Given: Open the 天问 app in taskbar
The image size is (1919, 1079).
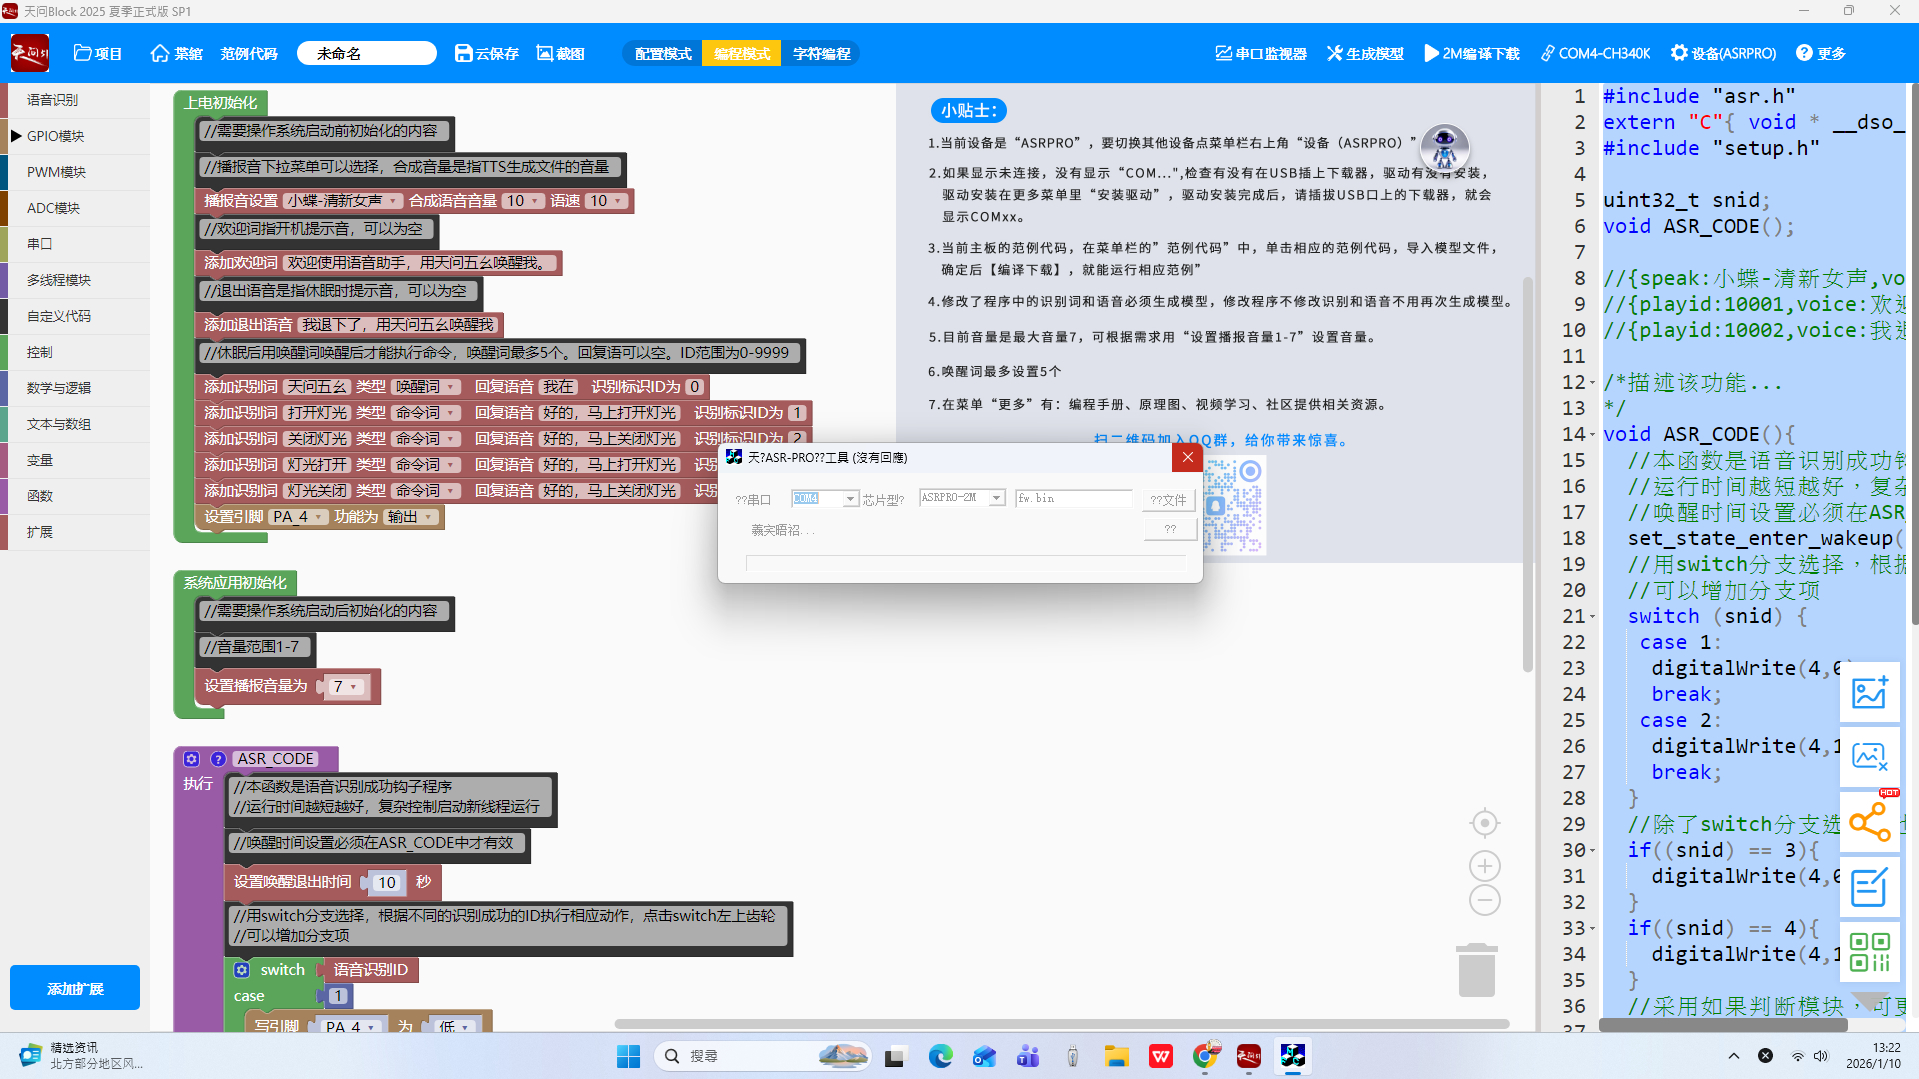Looking at the screenshot, I should [x=1249, y=1056].
